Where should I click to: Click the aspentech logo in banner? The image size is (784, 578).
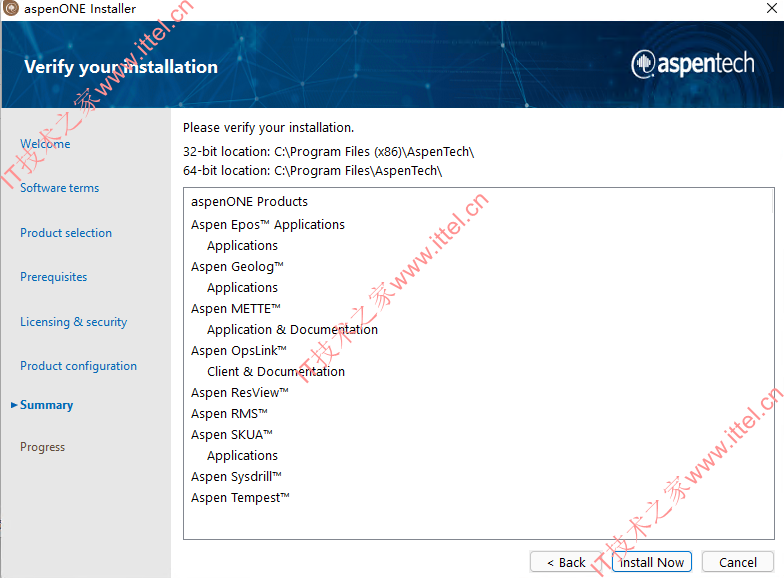[x=692, y=64]
